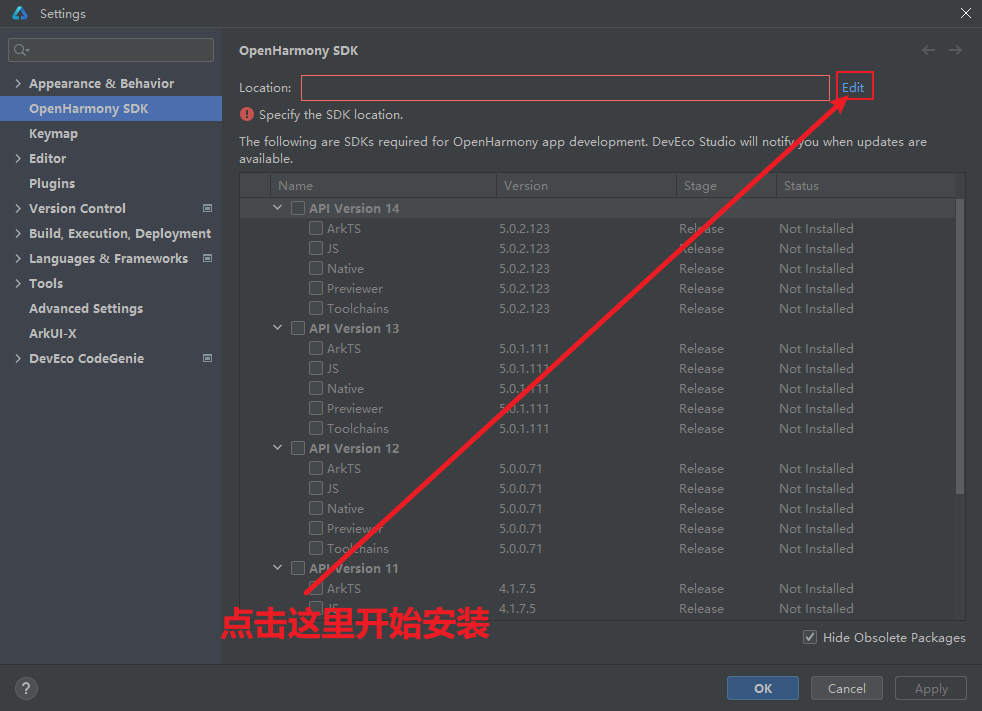This screenshot has height=711, width=982.
Task: Check the API Version 13 checkbox
Action: pos(298,328)
